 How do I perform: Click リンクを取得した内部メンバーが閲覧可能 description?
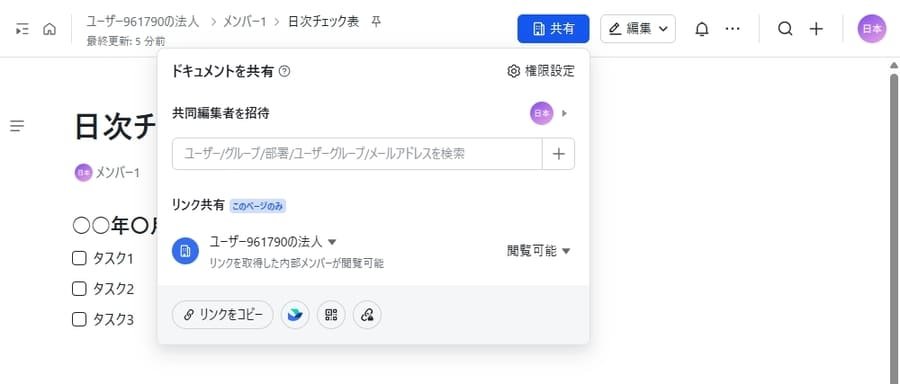[297, 263]
